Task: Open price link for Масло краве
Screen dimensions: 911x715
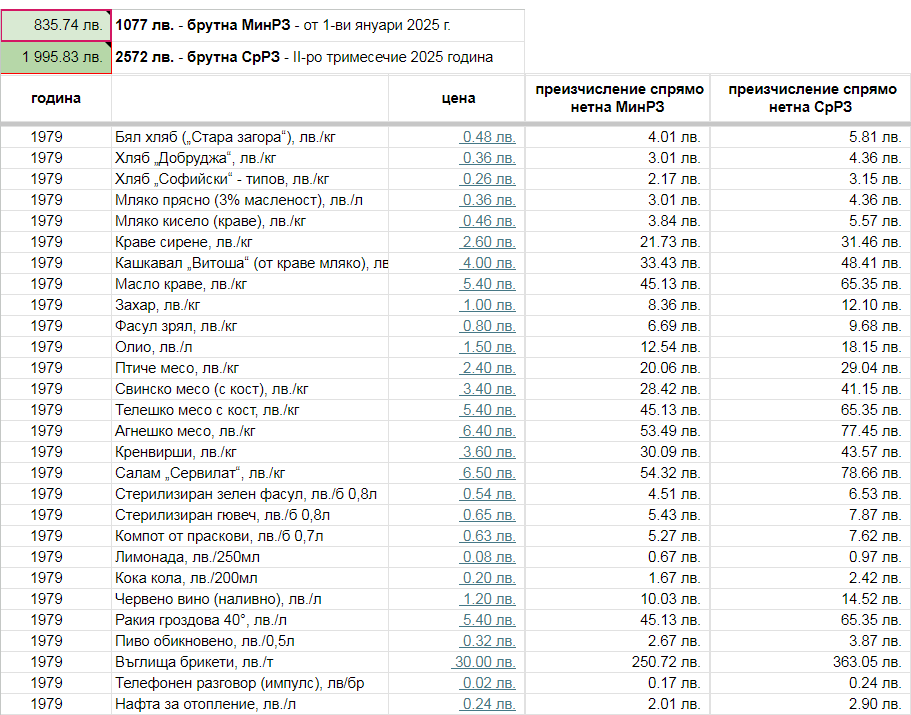Action: (x=489, y=284)
